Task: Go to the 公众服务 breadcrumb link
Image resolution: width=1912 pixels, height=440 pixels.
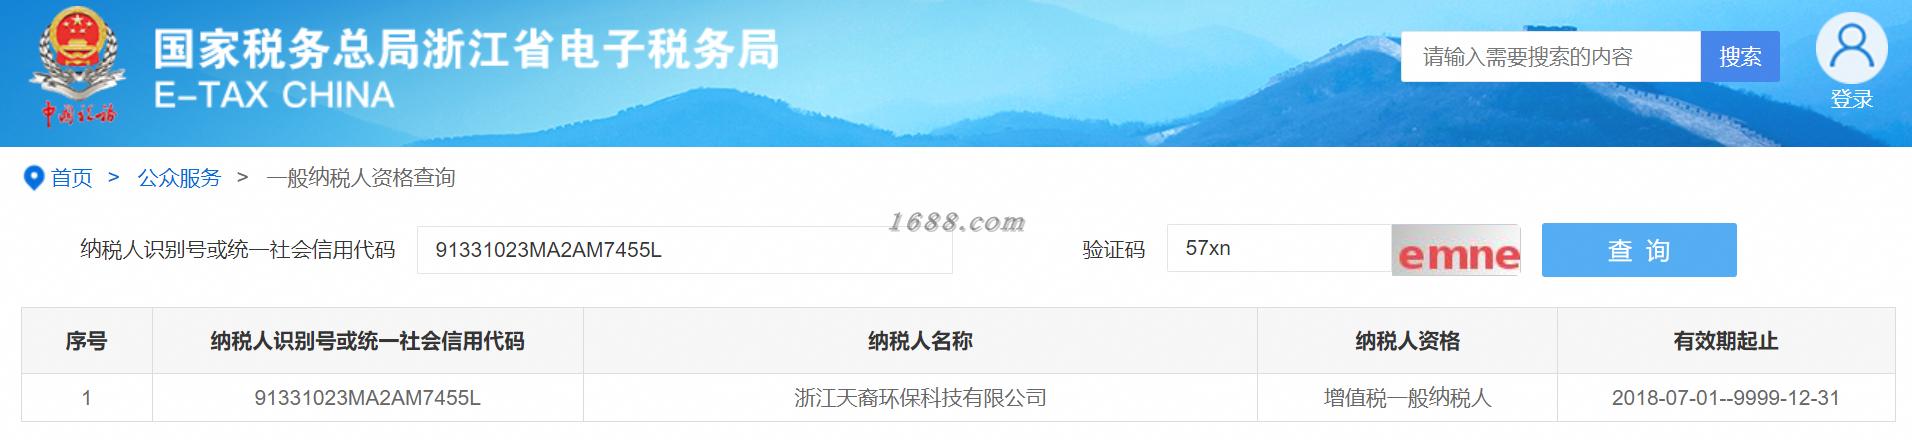Action: [x=179, y=178]
